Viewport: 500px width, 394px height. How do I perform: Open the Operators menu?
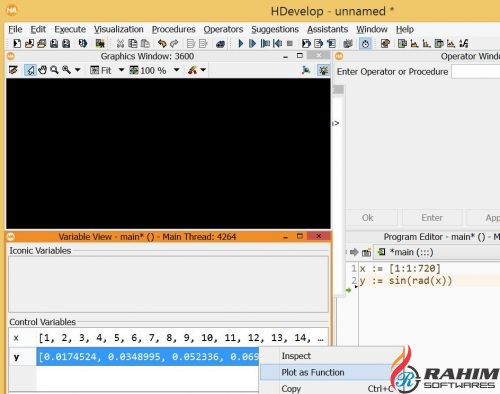click(223, 29)
